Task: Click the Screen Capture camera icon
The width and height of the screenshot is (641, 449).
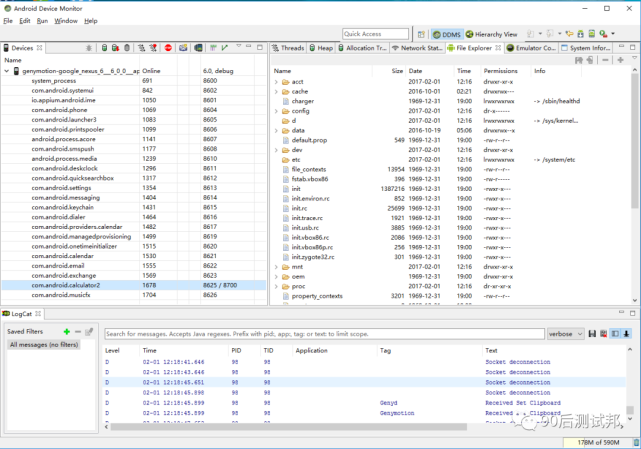Action: tap(184, 47)
